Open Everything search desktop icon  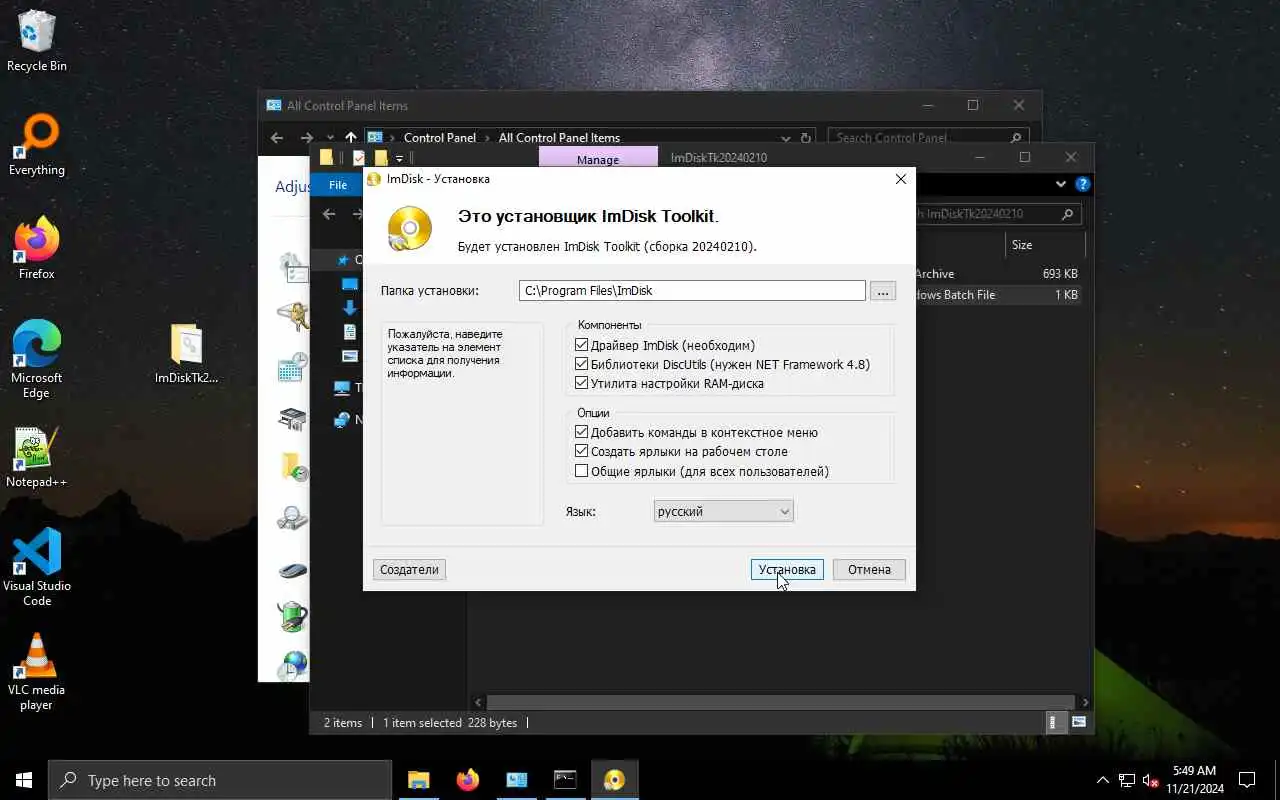click(x=37, y=146)
